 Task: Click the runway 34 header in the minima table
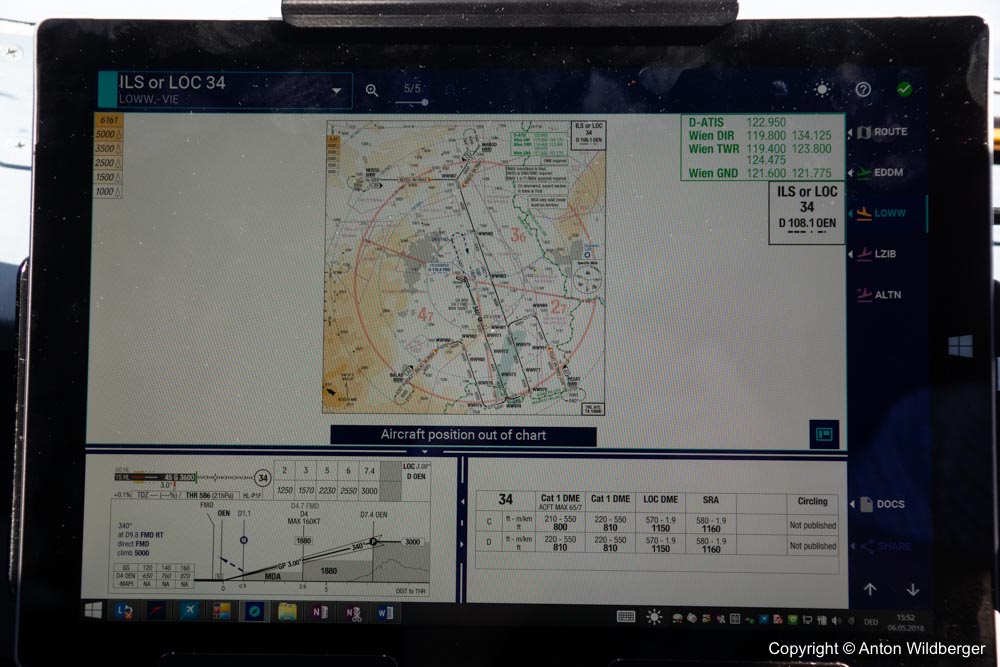point(506,500)
